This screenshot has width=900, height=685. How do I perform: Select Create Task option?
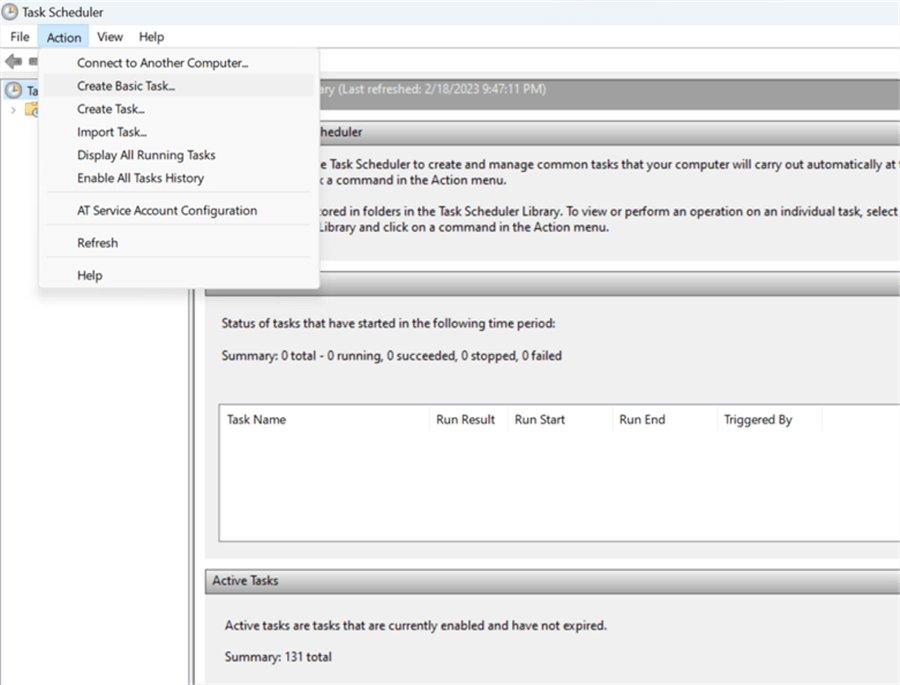pos(179,109)
